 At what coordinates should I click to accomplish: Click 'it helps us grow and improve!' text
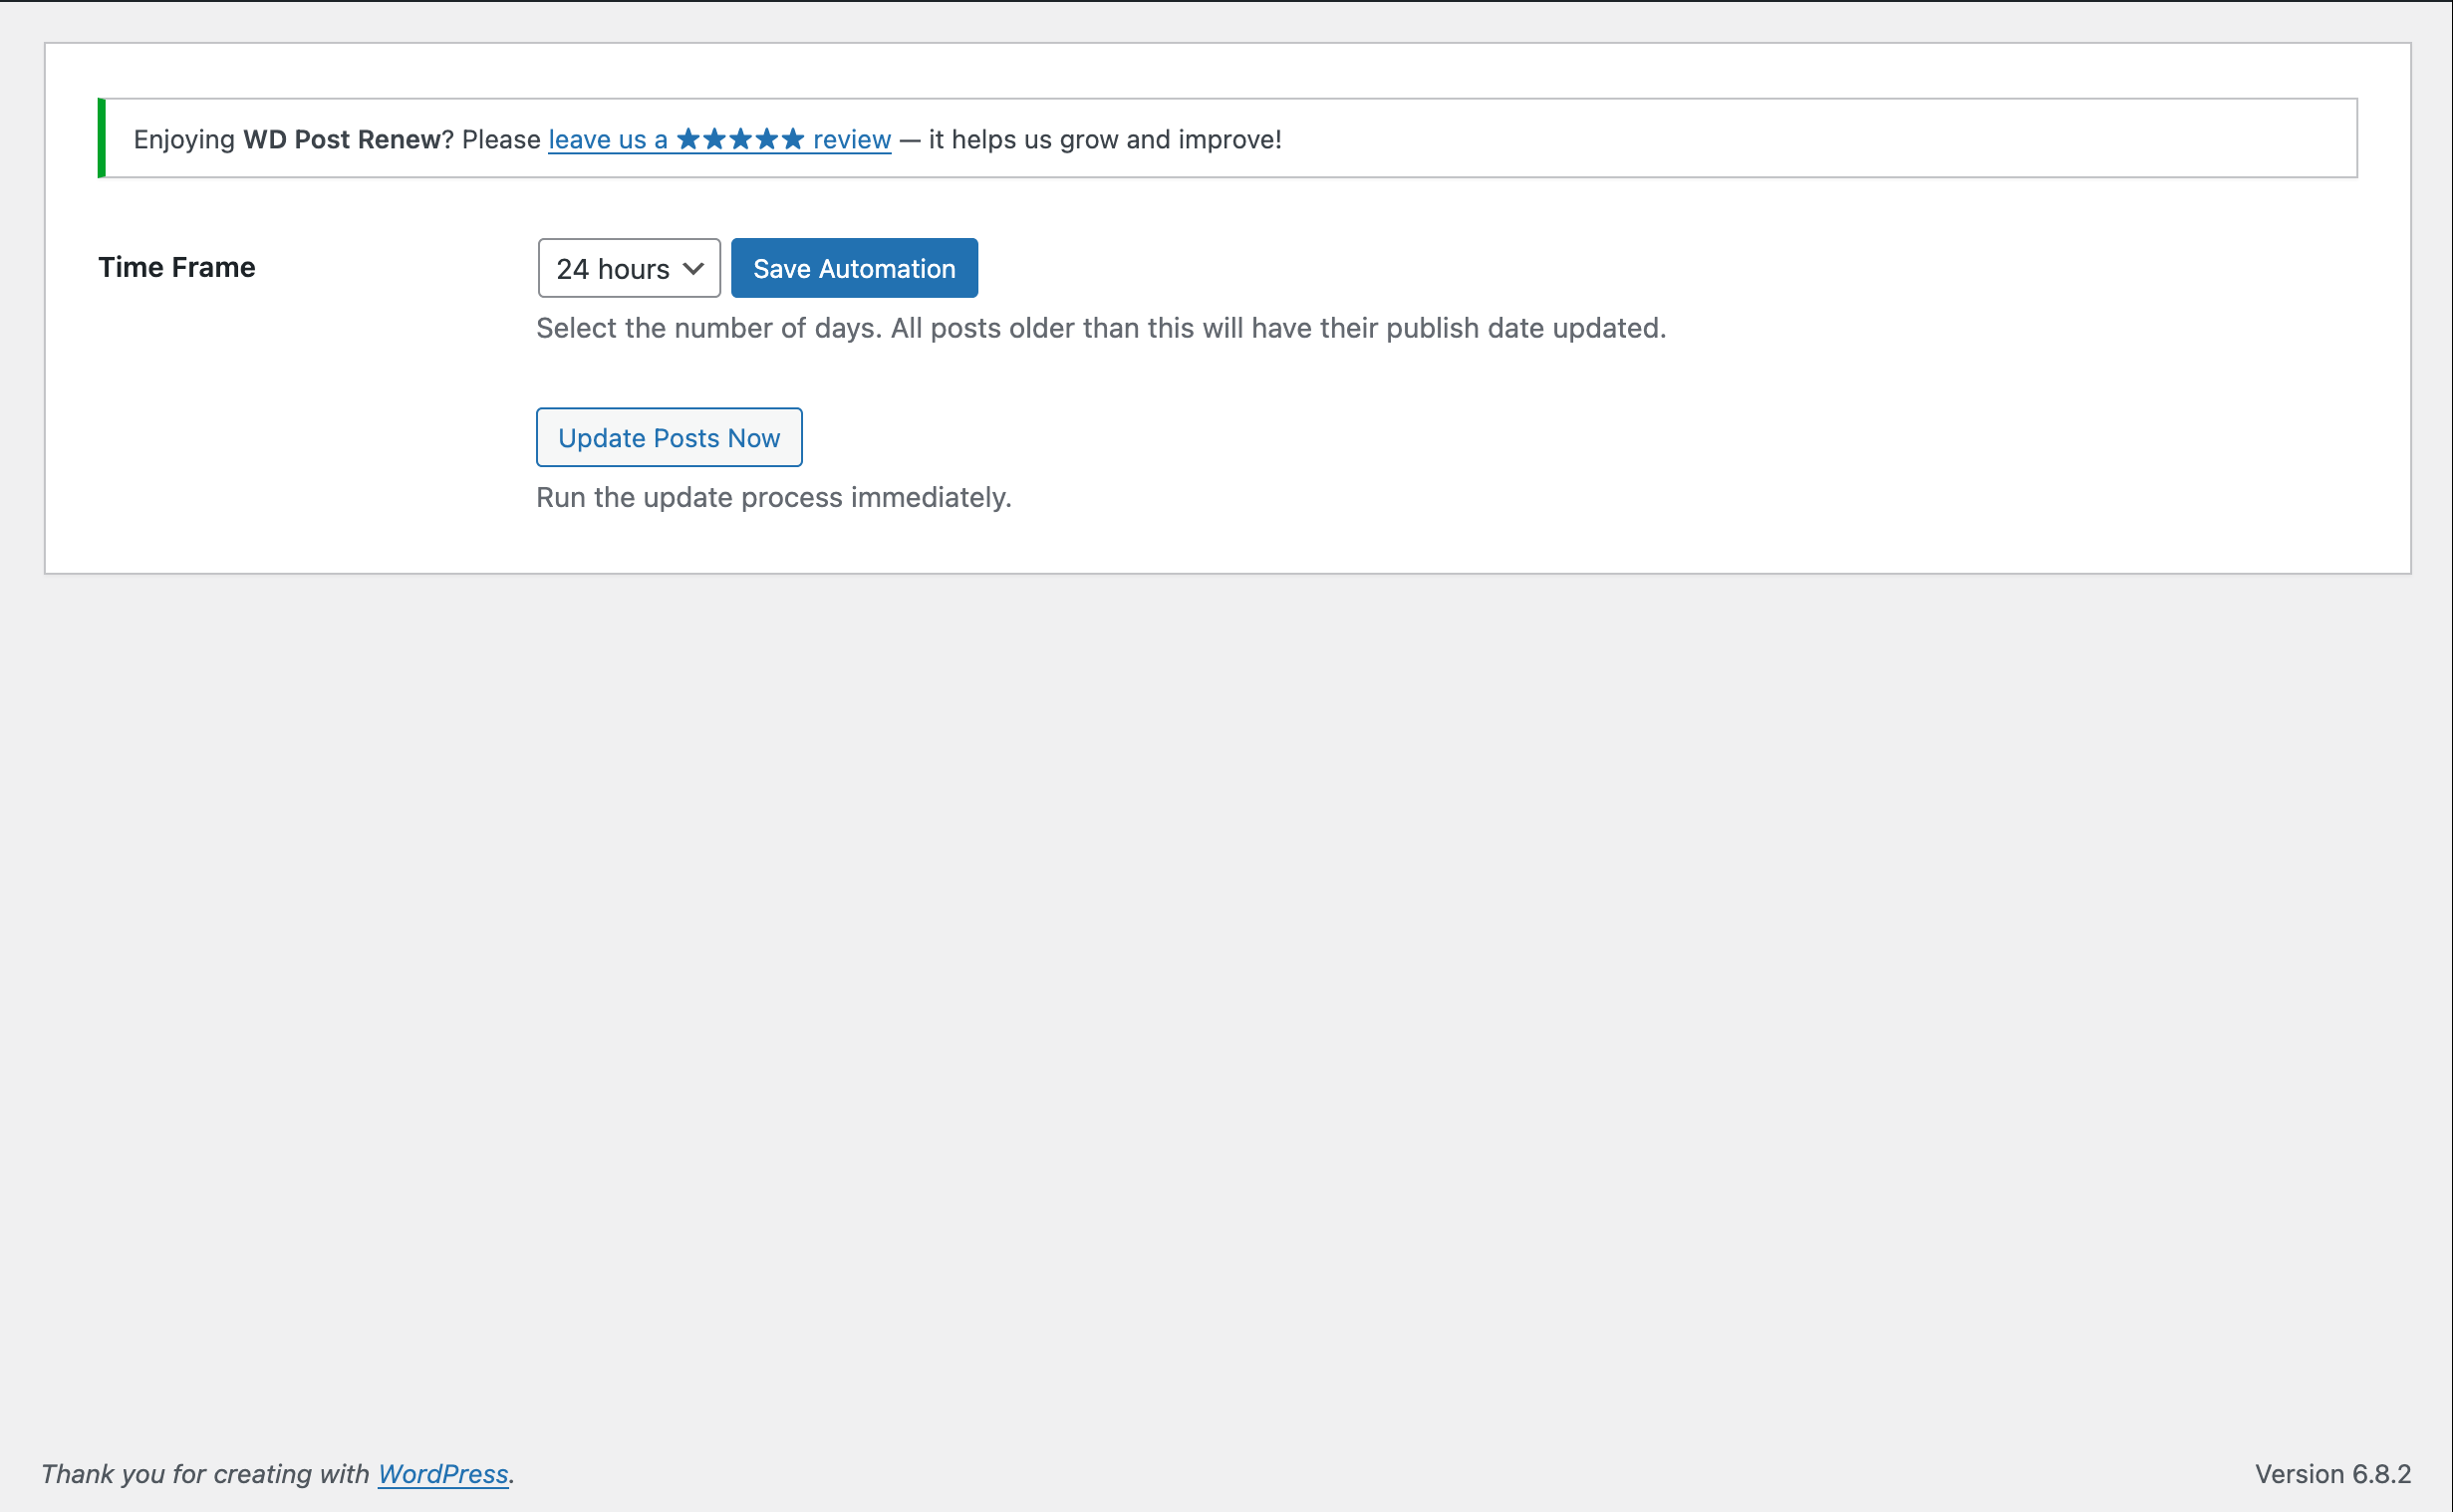click(1104, 140)
